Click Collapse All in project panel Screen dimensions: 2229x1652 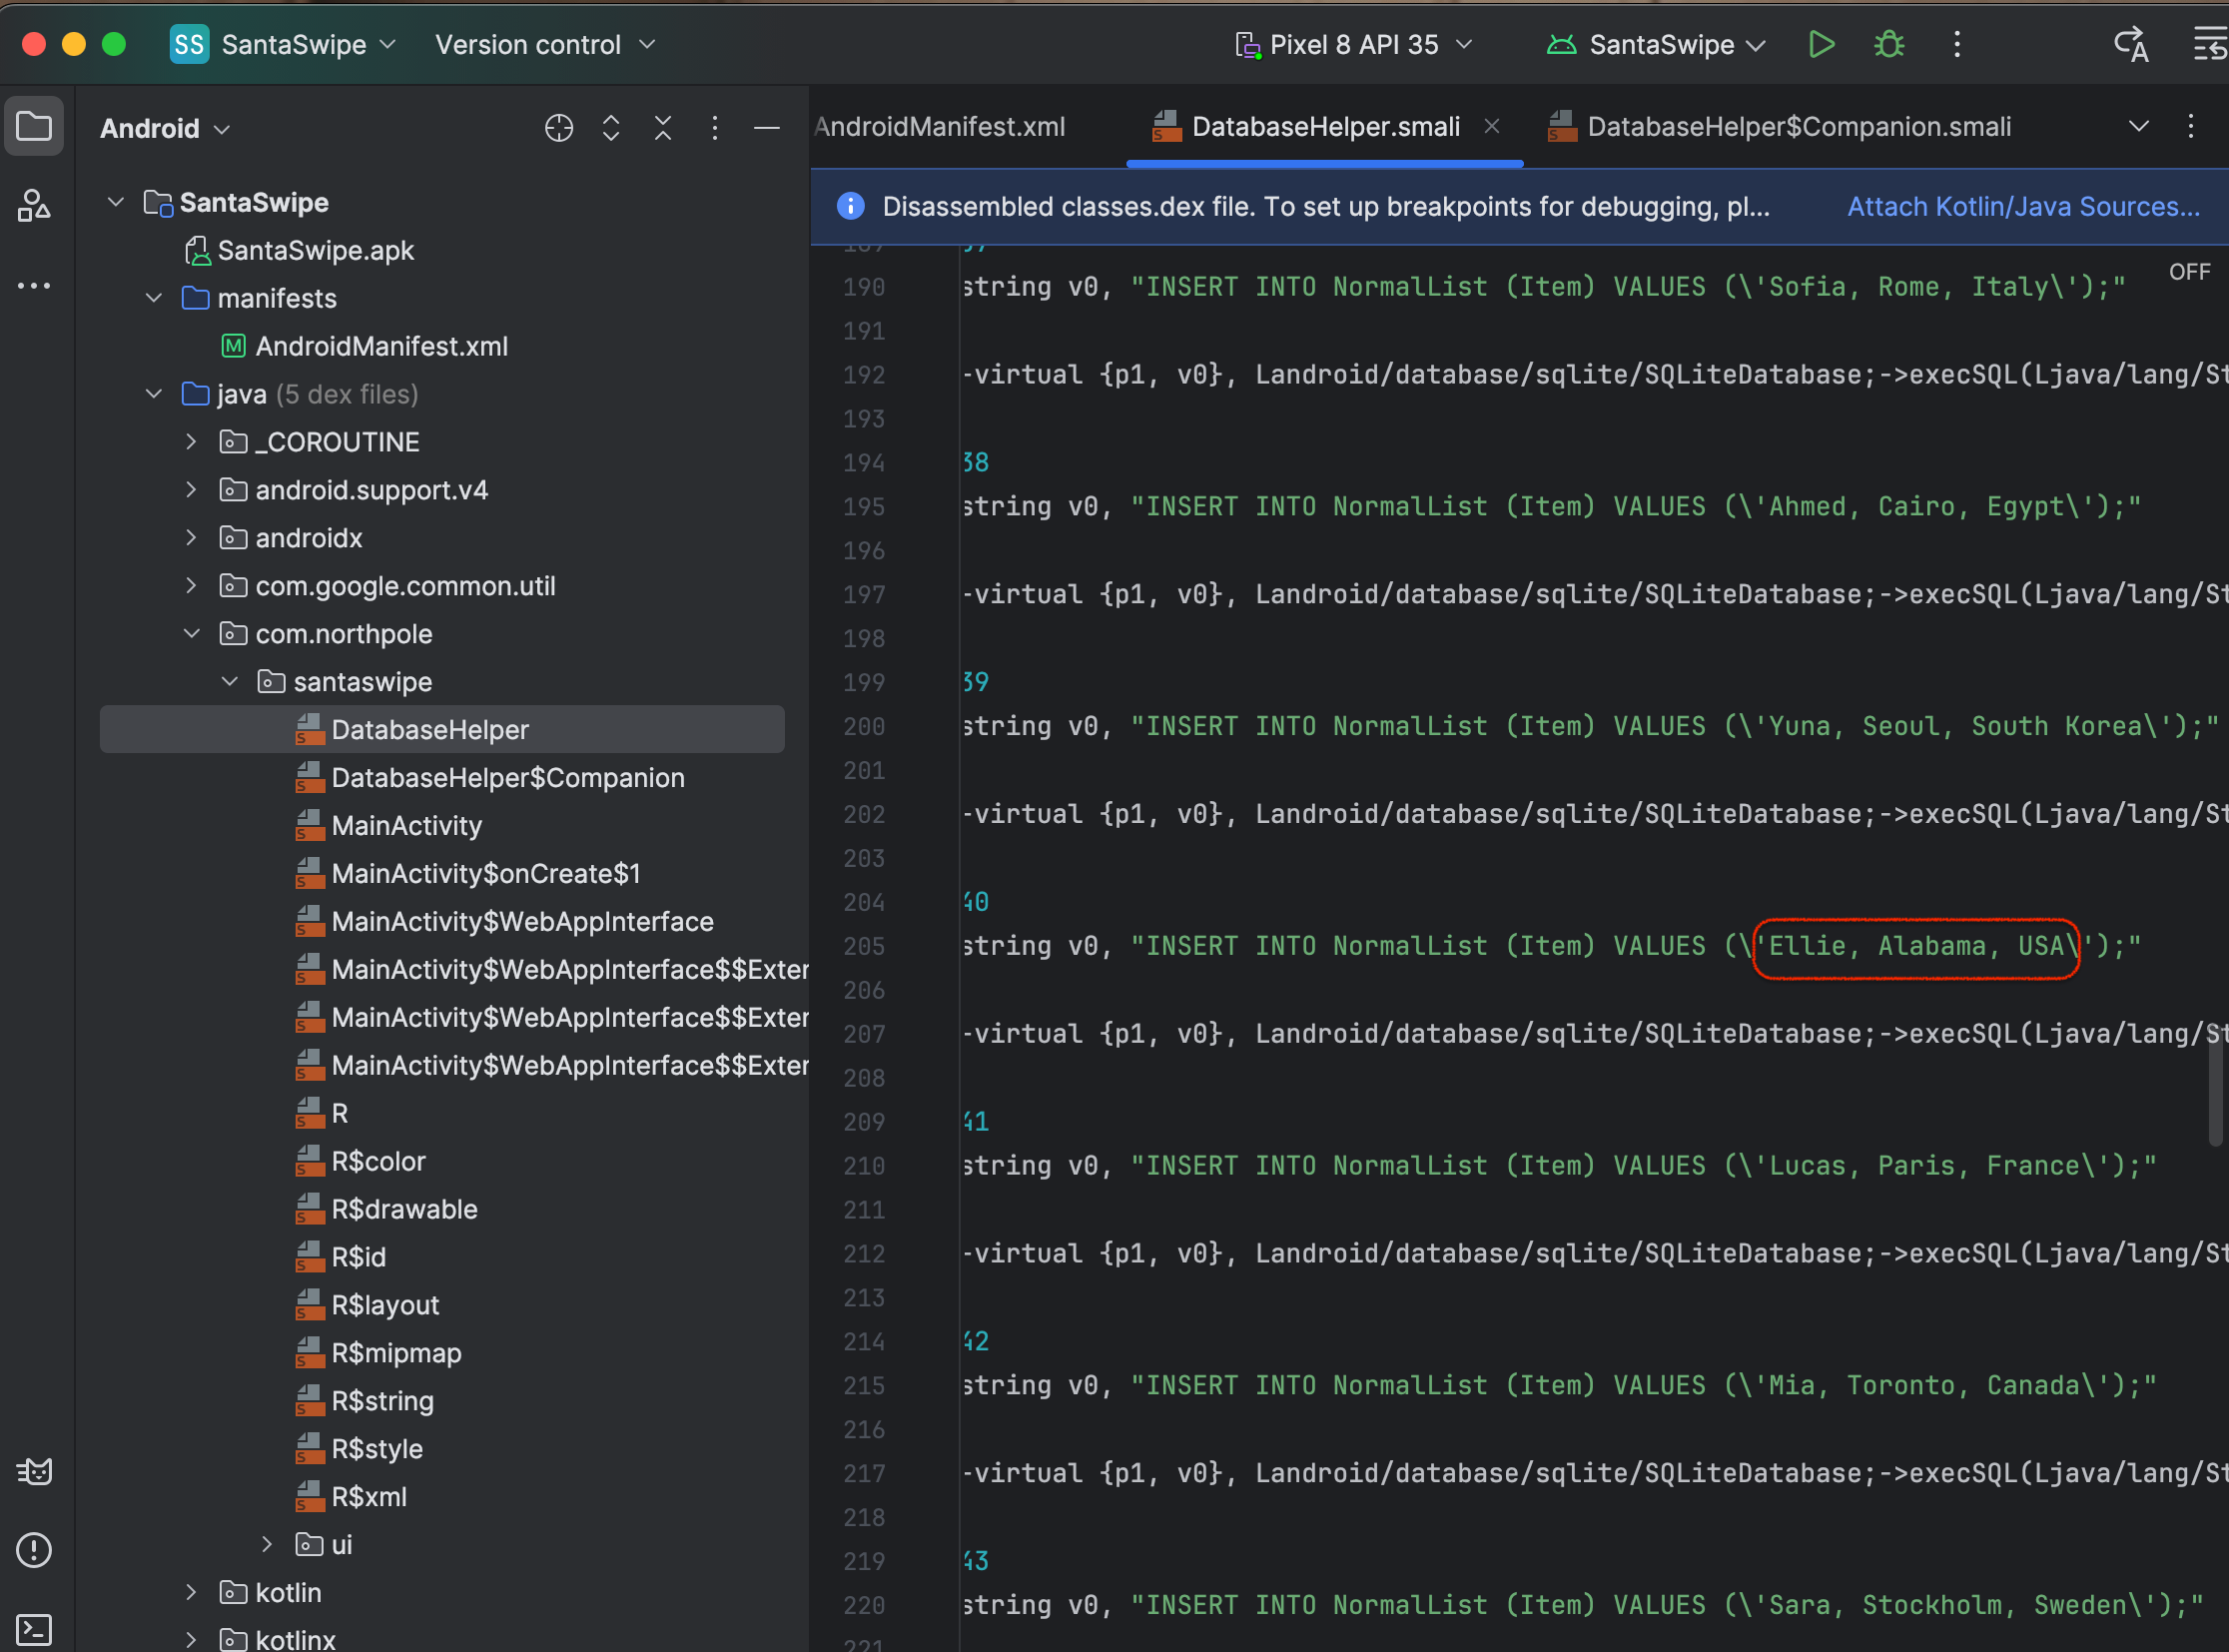[663, 128]
